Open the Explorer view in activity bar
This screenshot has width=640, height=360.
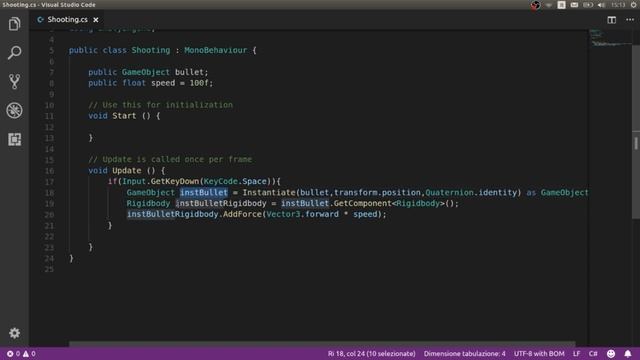[14, 24]
